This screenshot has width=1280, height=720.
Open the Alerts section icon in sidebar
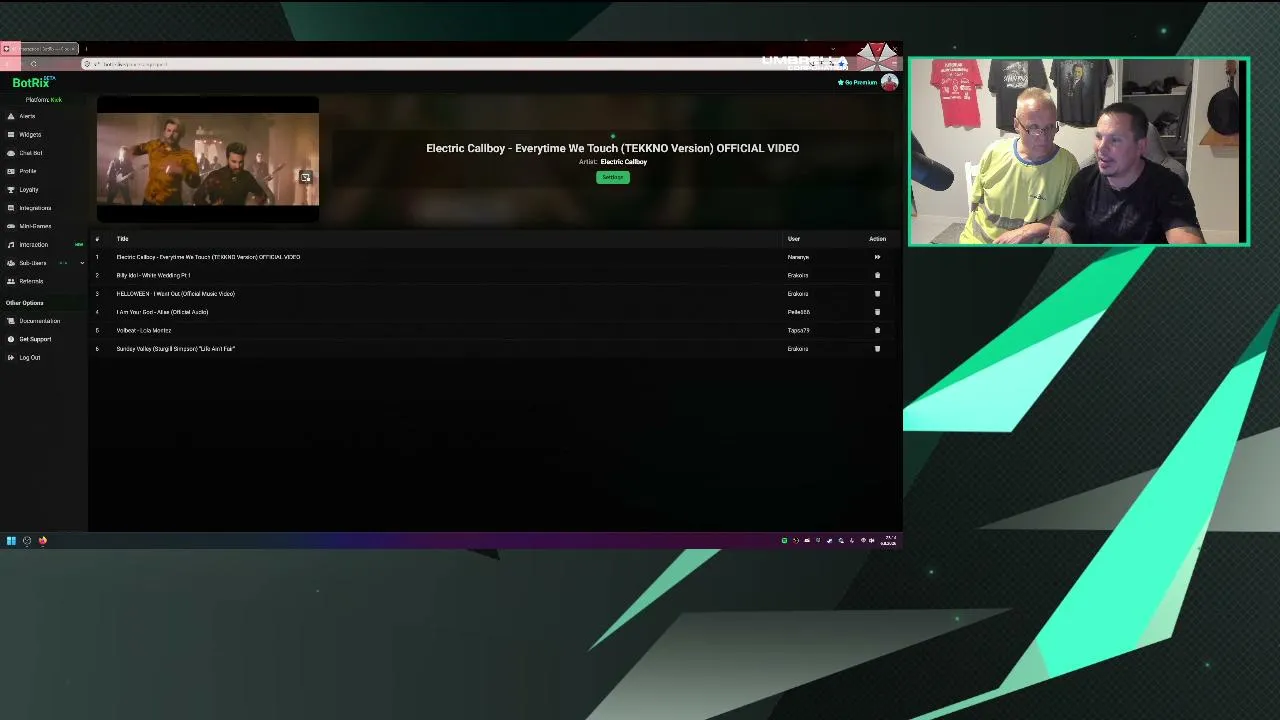point(11,116)
